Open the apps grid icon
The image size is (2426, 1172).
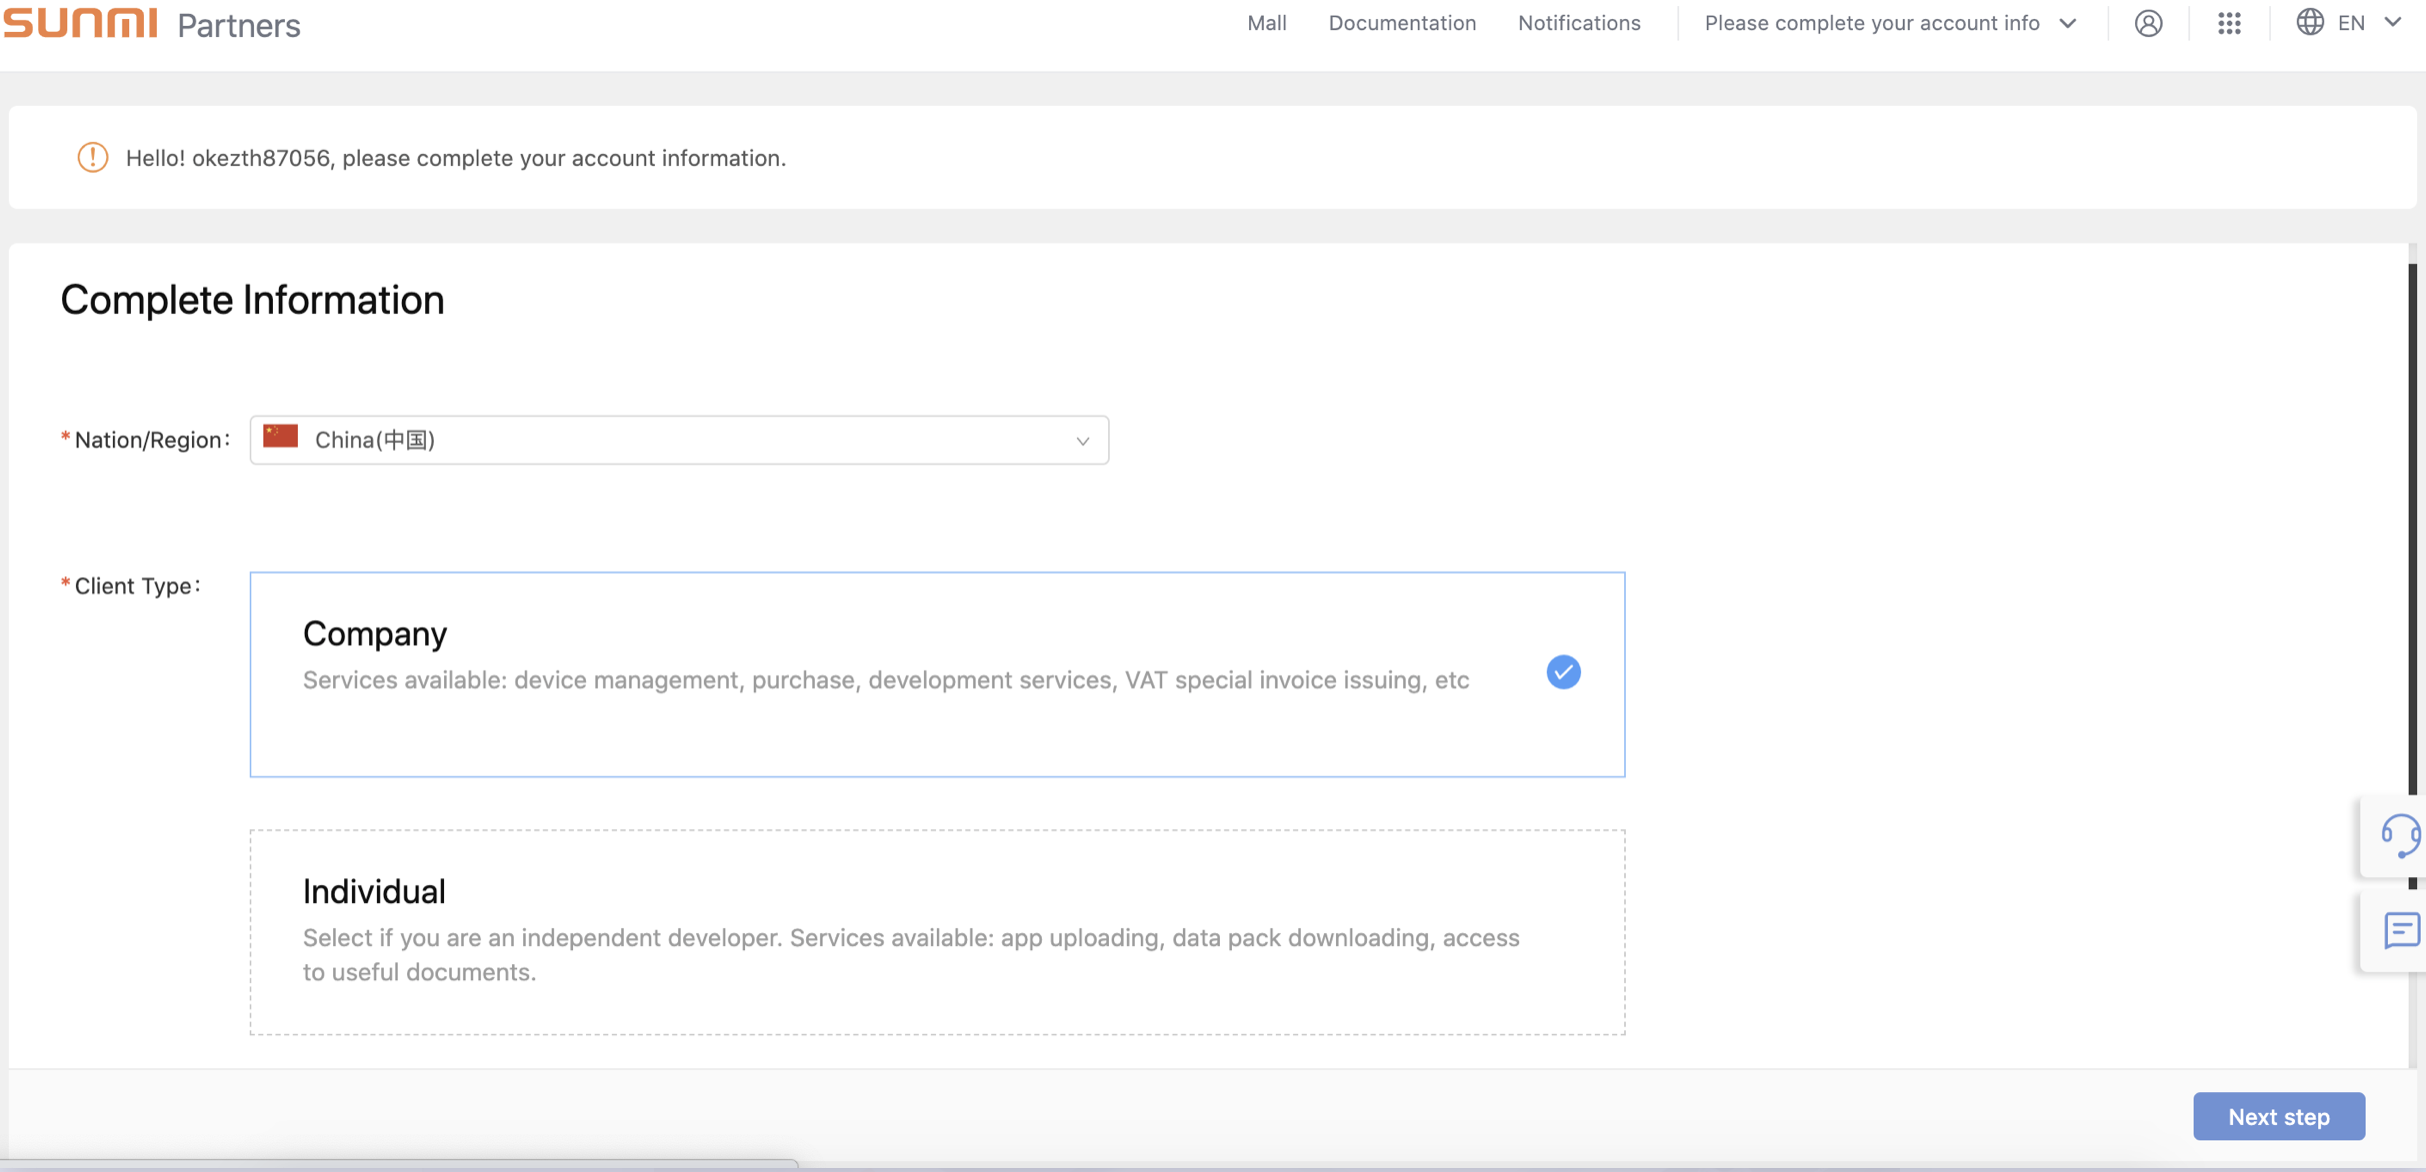coord(2229,23)
